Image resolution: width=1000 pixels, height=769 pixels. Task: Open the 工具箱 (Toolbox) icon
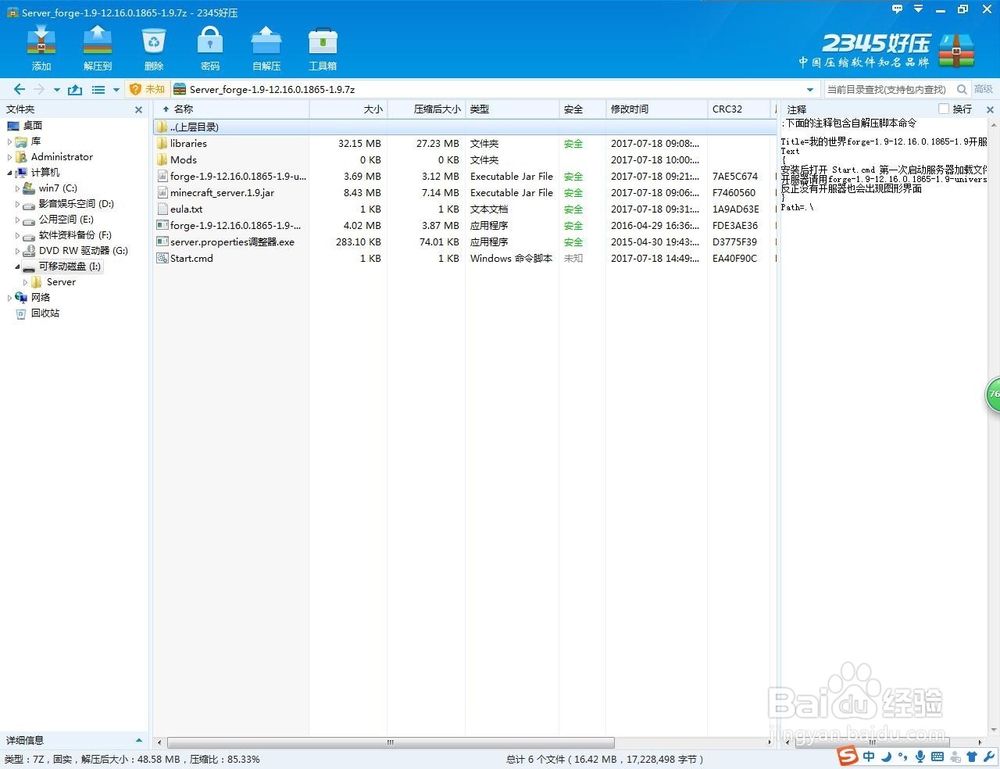point(323,48)
